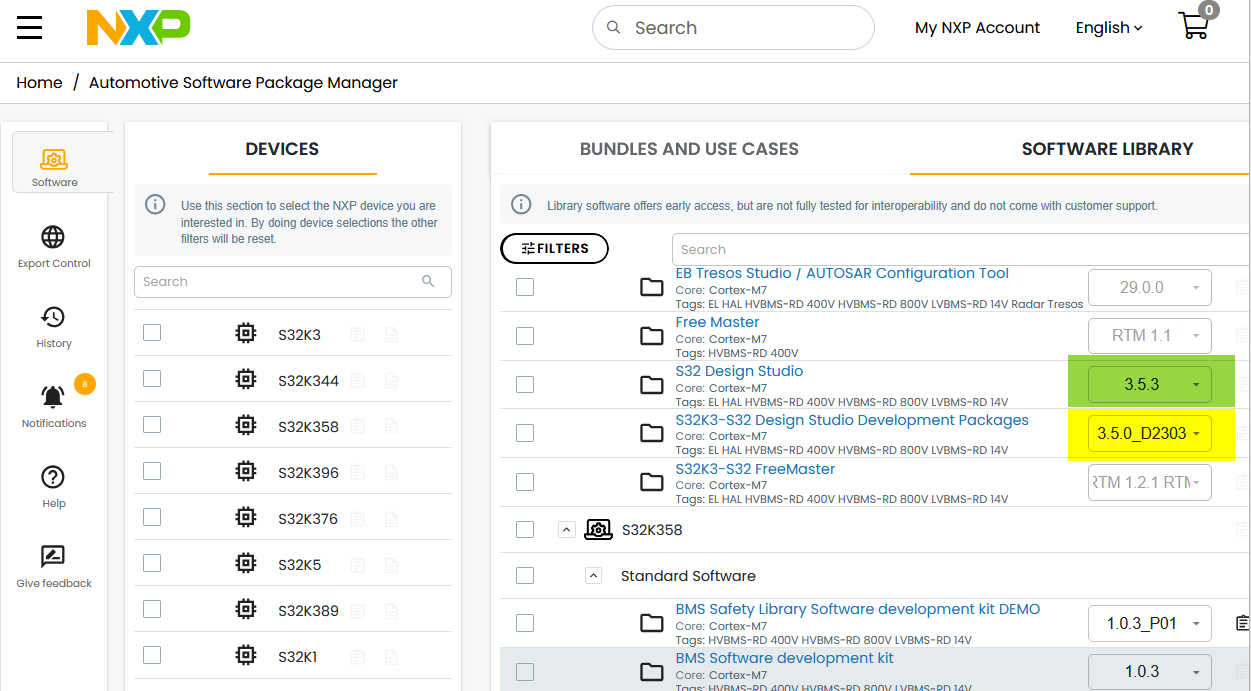Click the folder icon for Free Master
Screen dimensions: 1251x691
pos(652,336)
